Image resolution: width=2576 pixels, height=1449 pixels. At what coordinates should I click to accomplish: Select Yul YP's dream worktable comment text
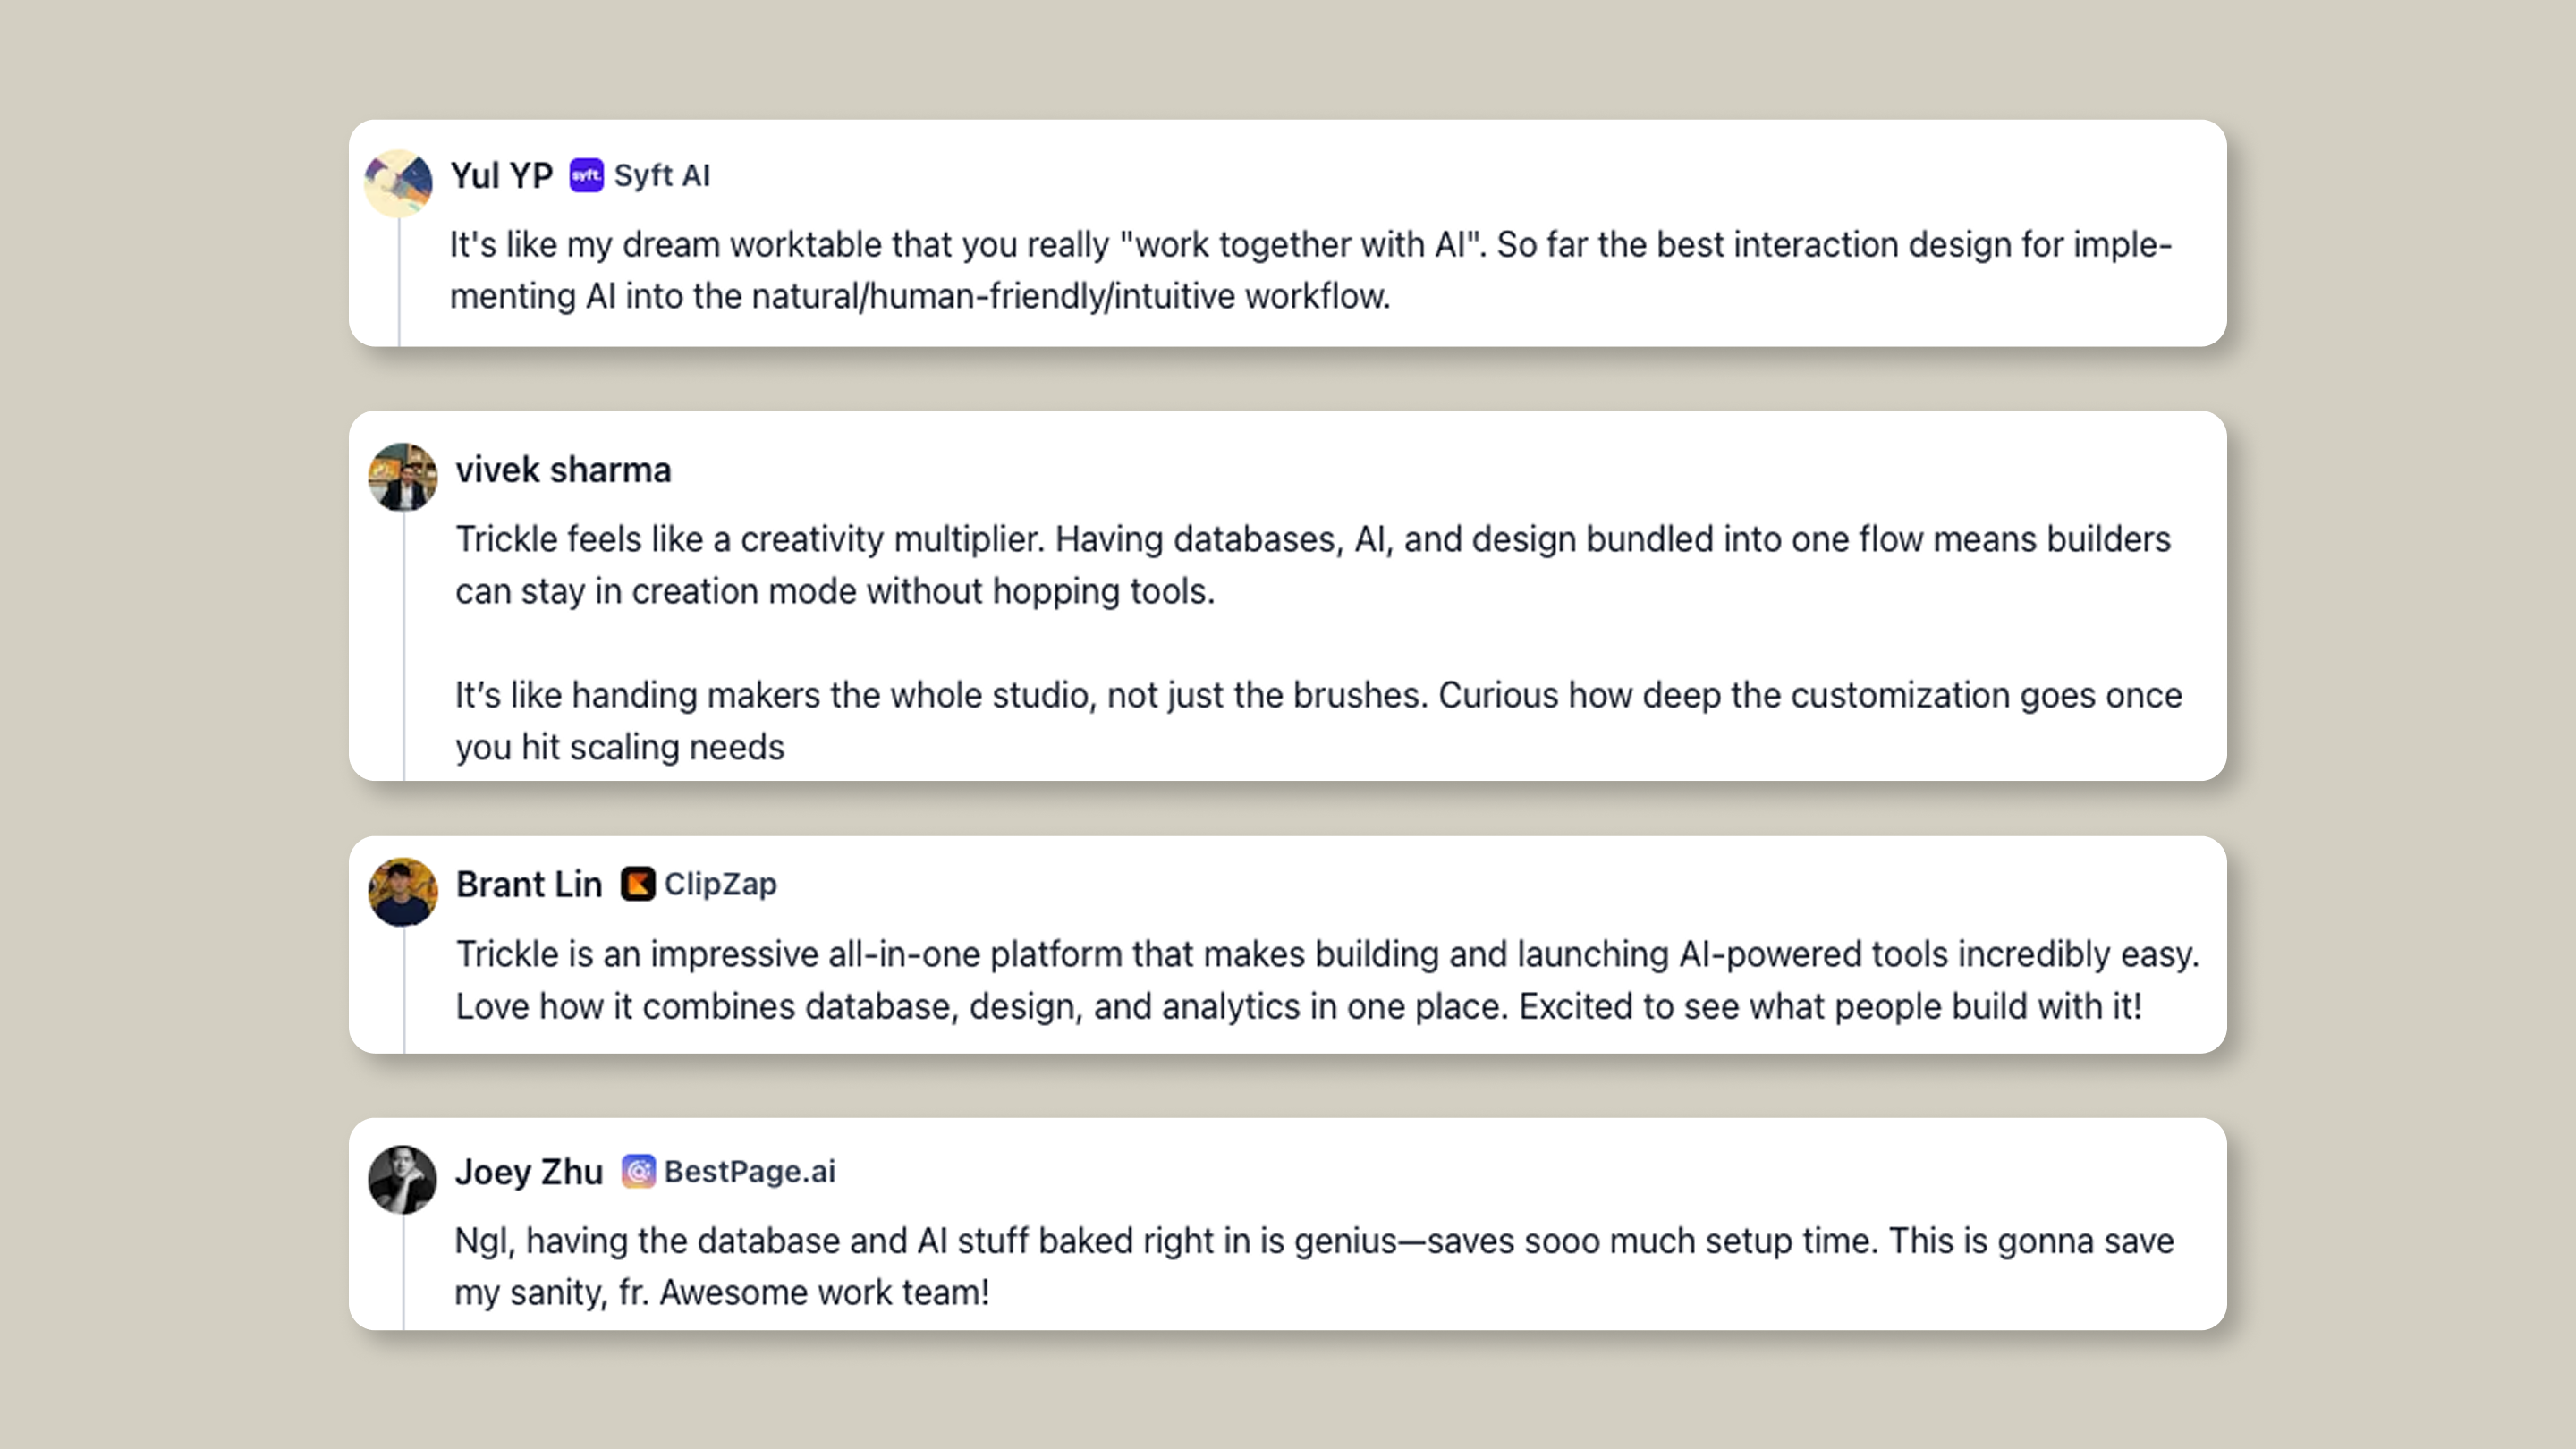(1310, 270)
